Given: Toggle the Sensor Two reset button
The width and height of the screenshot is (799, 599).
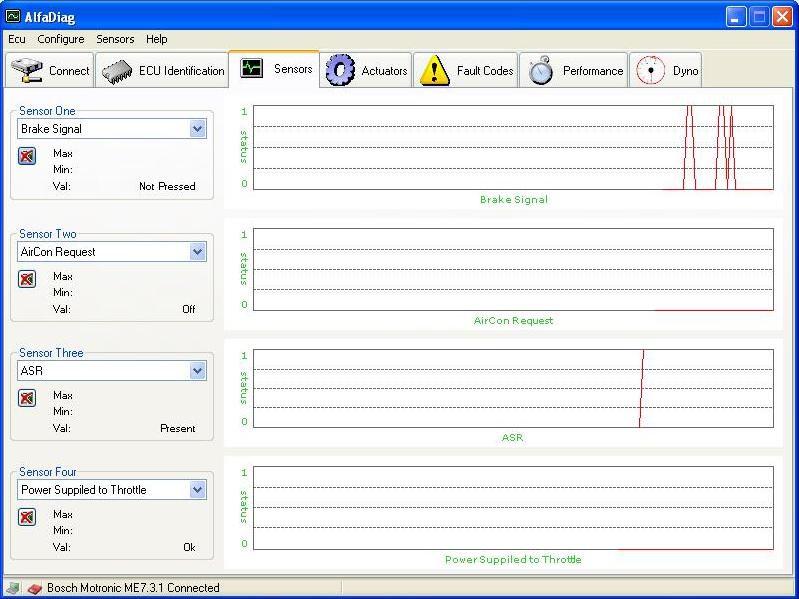Looking at the screenshot, I should tap(27, 279).
